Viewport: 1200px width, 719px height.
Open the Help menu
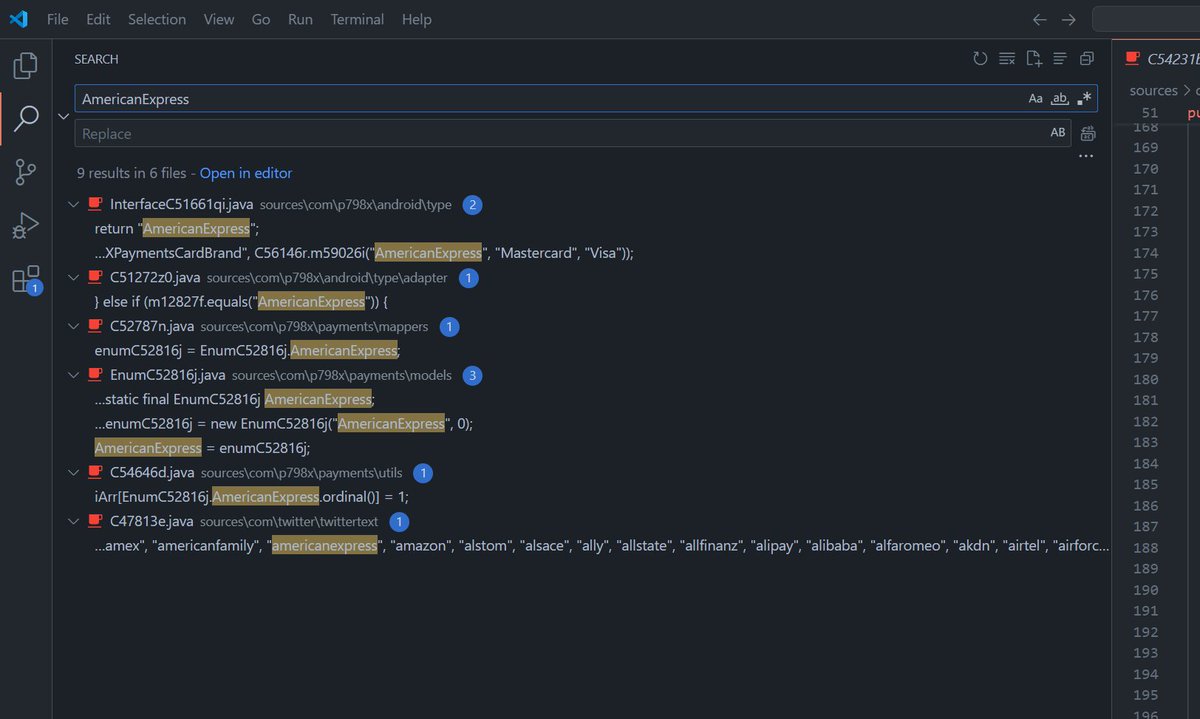click(x=417, y=19)
